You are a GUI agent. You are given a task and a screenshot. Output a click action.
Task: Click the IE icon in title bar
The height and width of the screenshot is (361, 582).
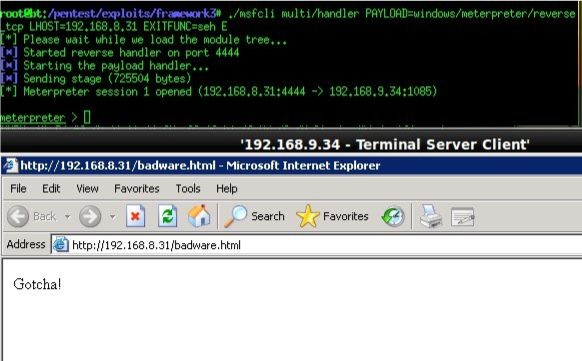click(x=10, y=165)
